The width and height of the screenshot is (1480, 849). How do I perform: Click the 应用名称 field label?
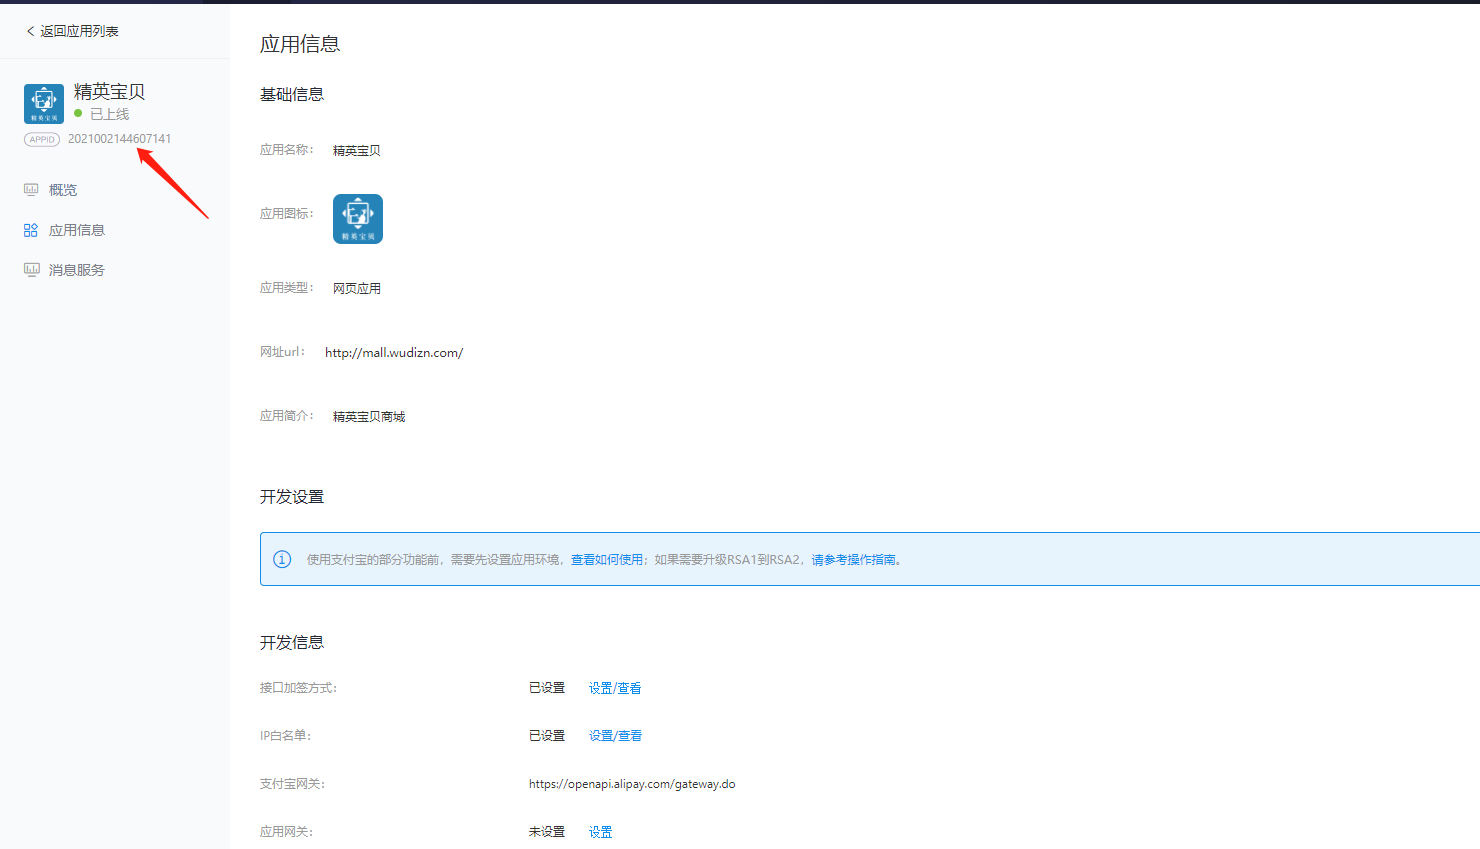287,150
